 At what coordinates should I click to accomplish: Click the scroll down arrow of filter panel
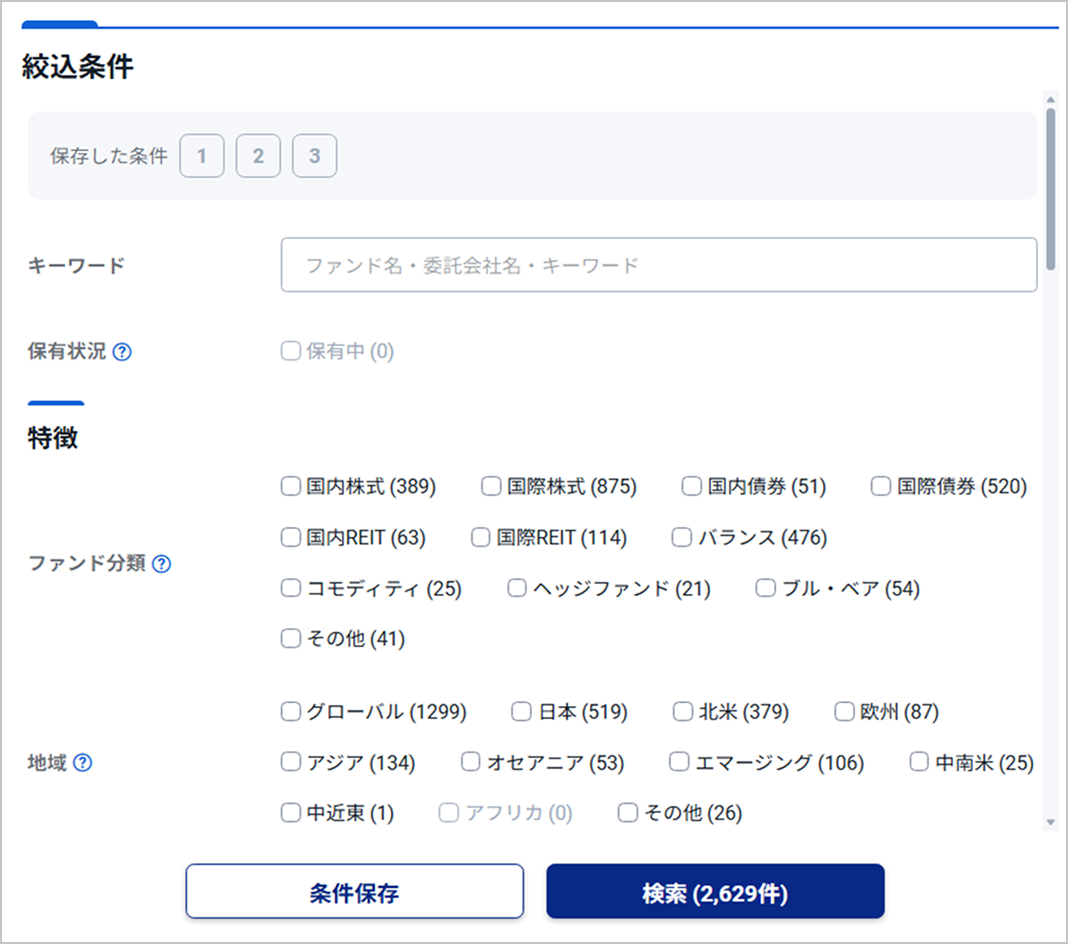[x=1050, y=821]
